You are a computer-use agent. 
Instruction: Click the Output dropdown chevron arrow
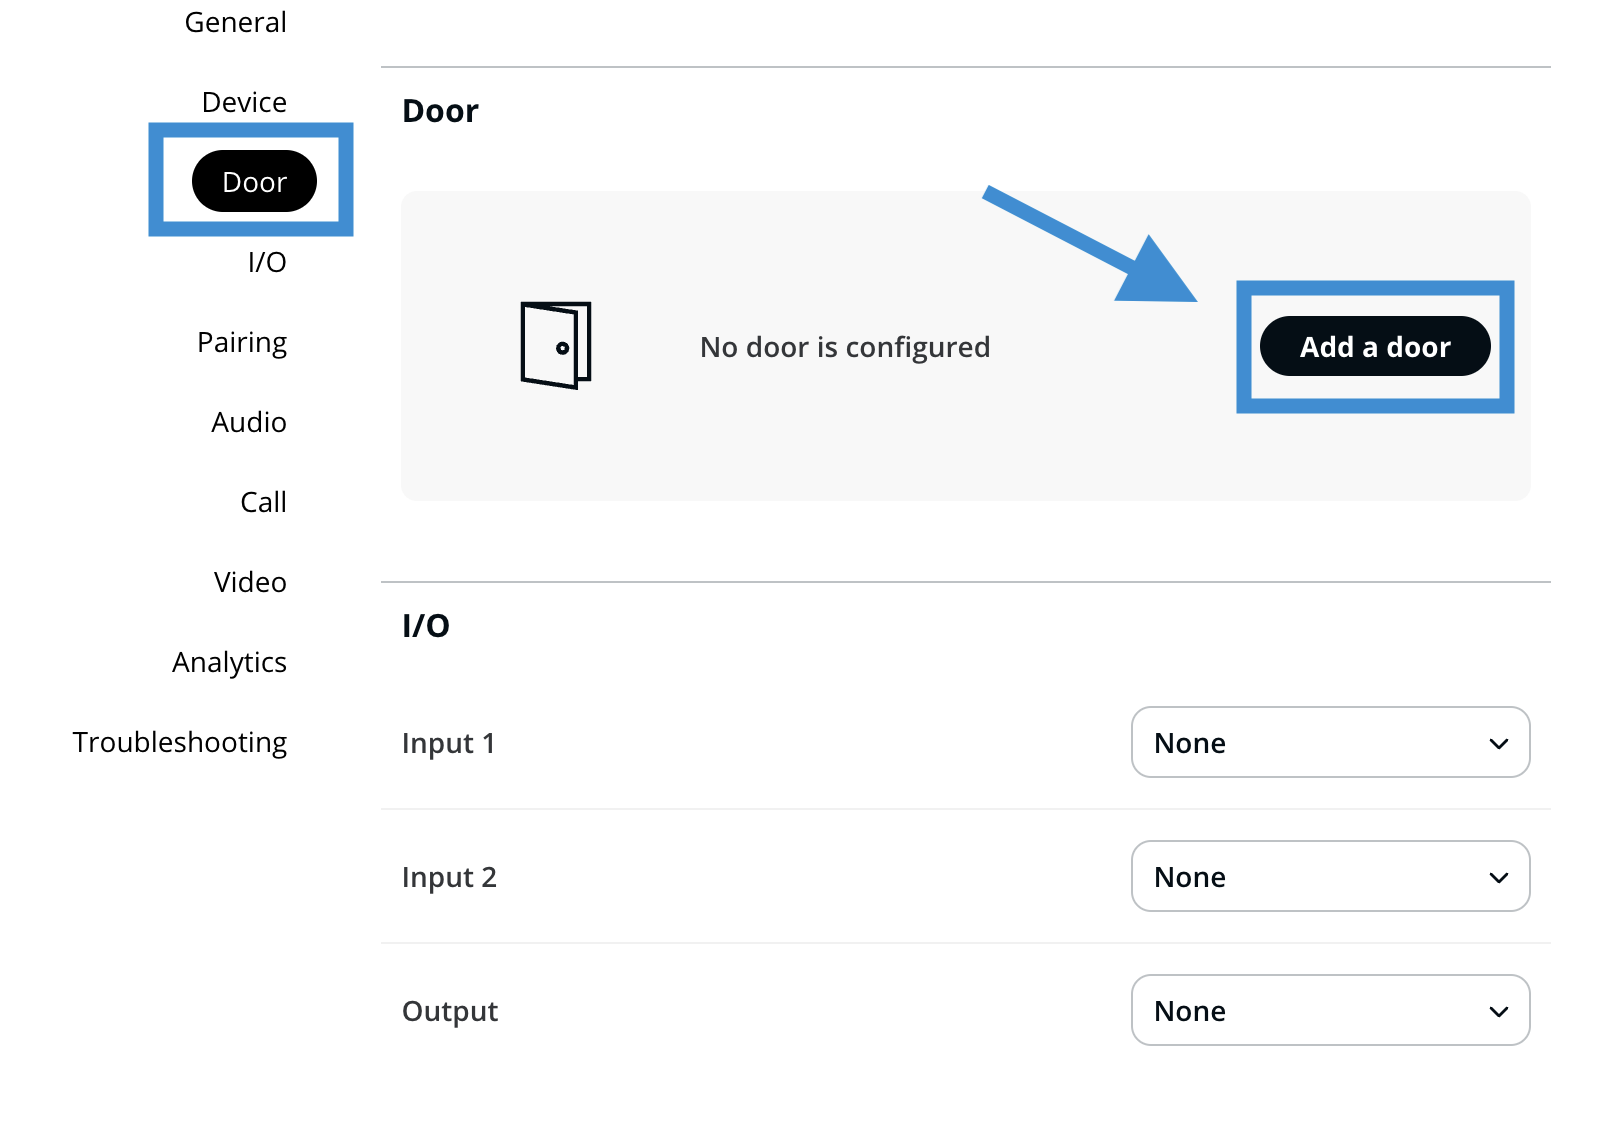pos(1498,1012)
